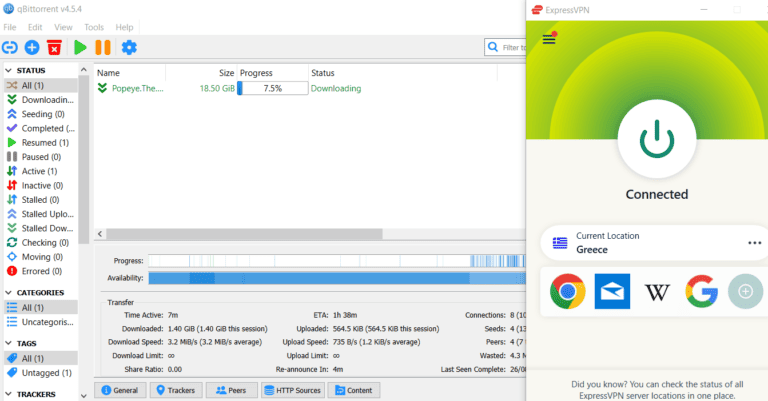Screen dimensions: 768x401
Task: Collapse the CATEGORIES sidebar section
Action: (x=9, y=293)
